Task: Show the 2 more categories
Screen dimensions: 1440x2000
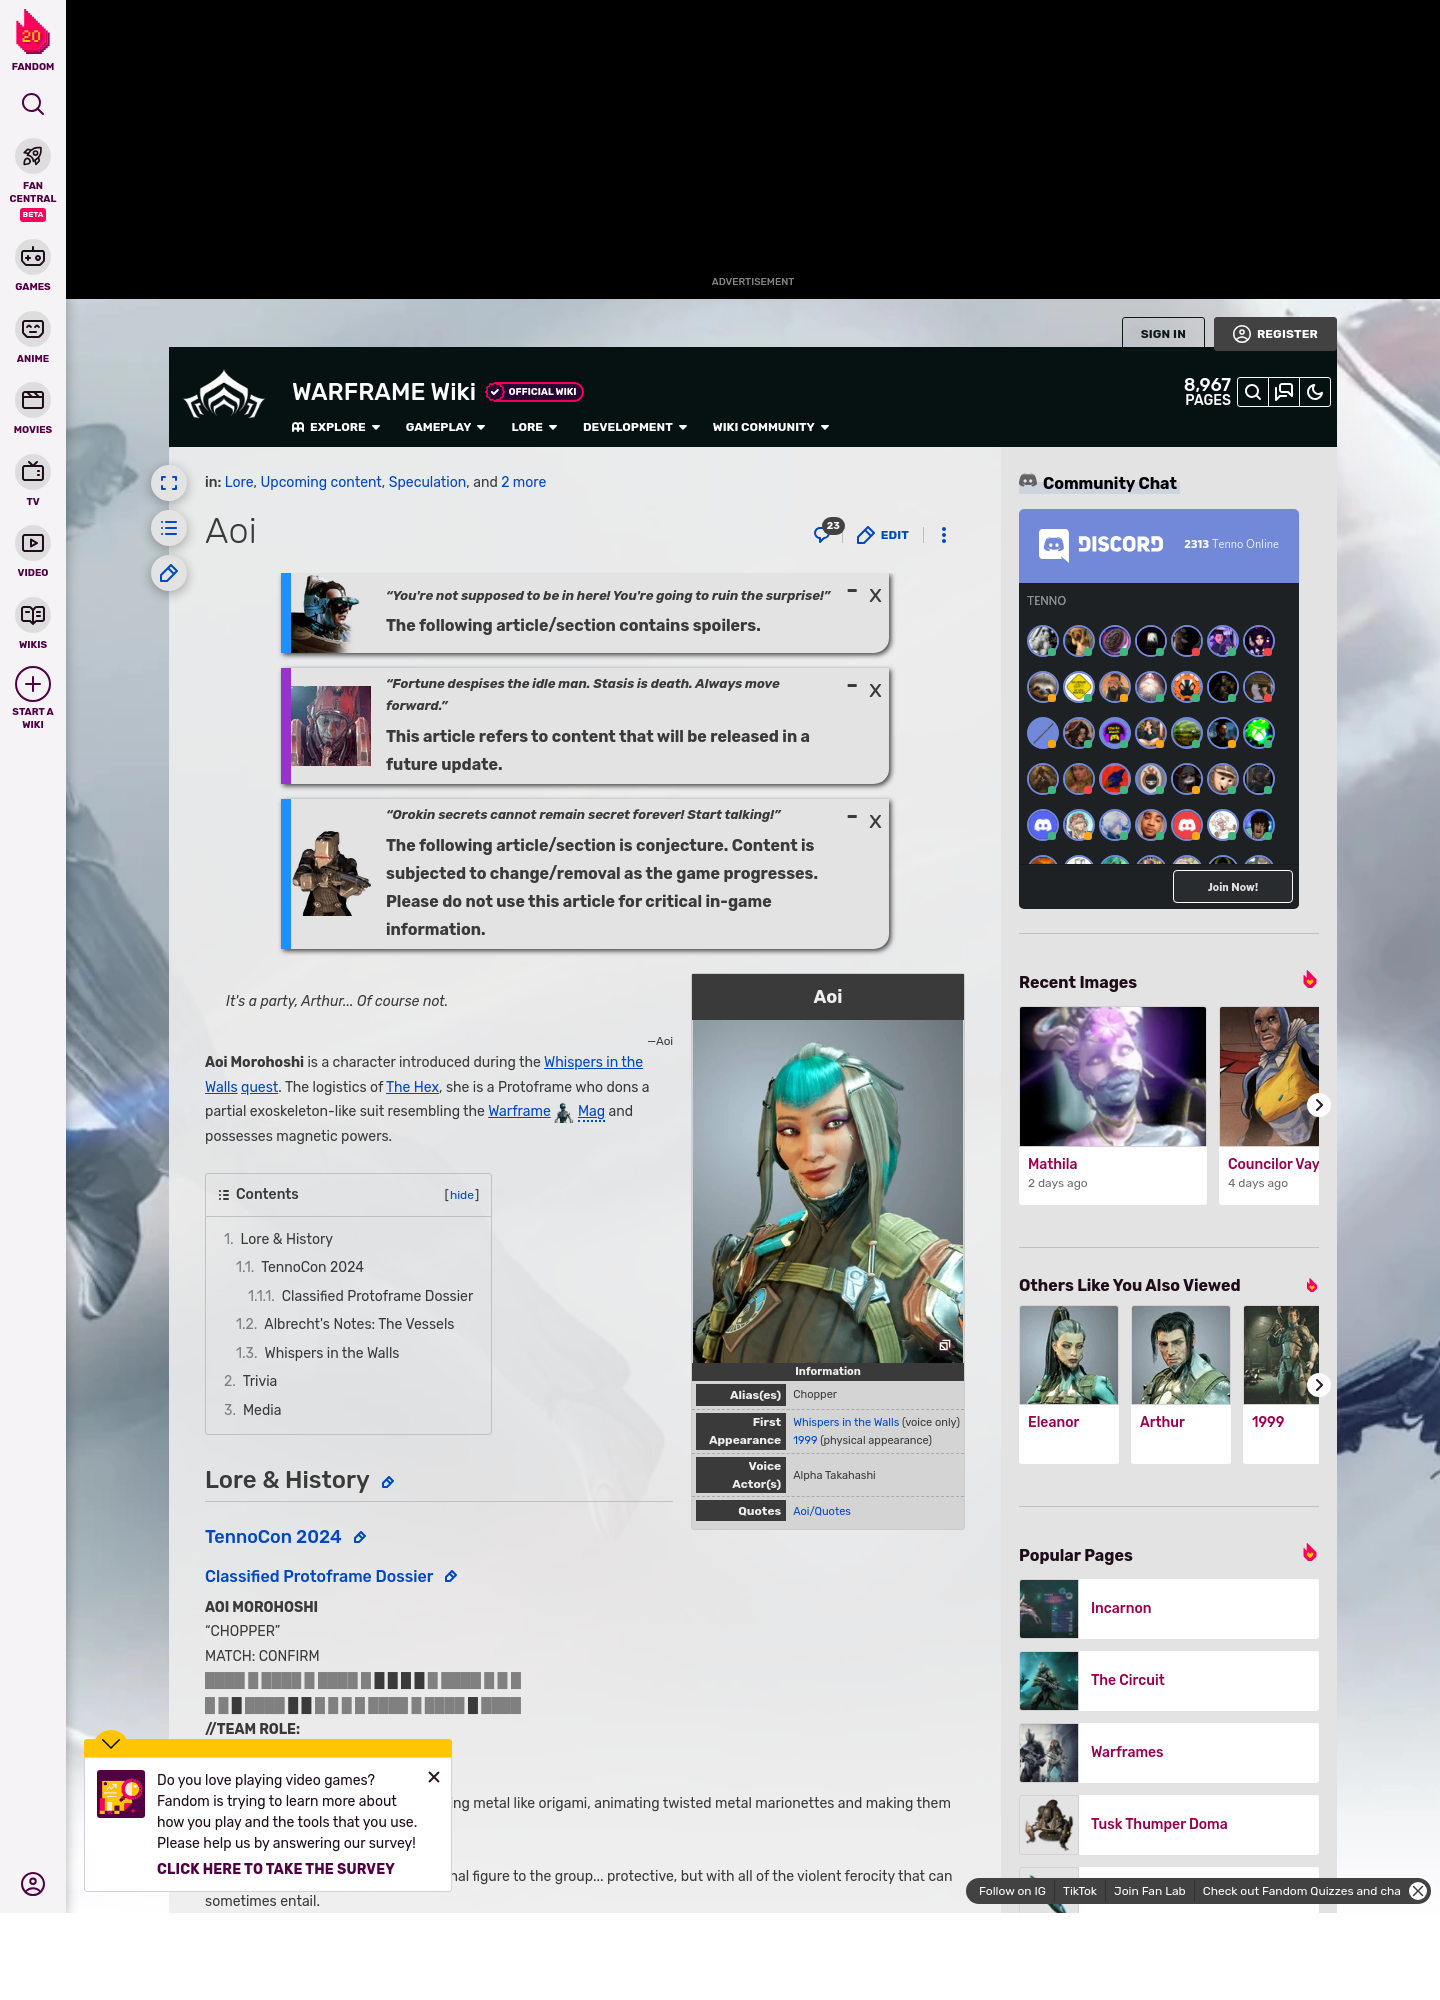Action: pos(523,482)
